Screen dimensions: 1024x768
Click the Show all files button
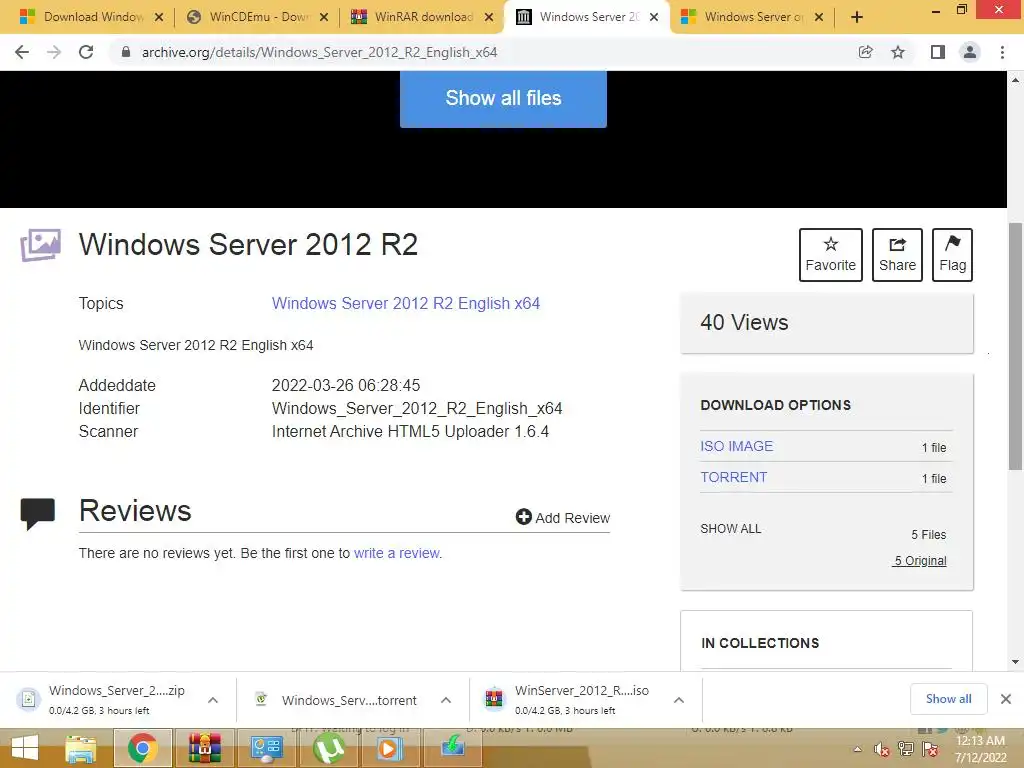pyautogui.click(x=503, y=99)
